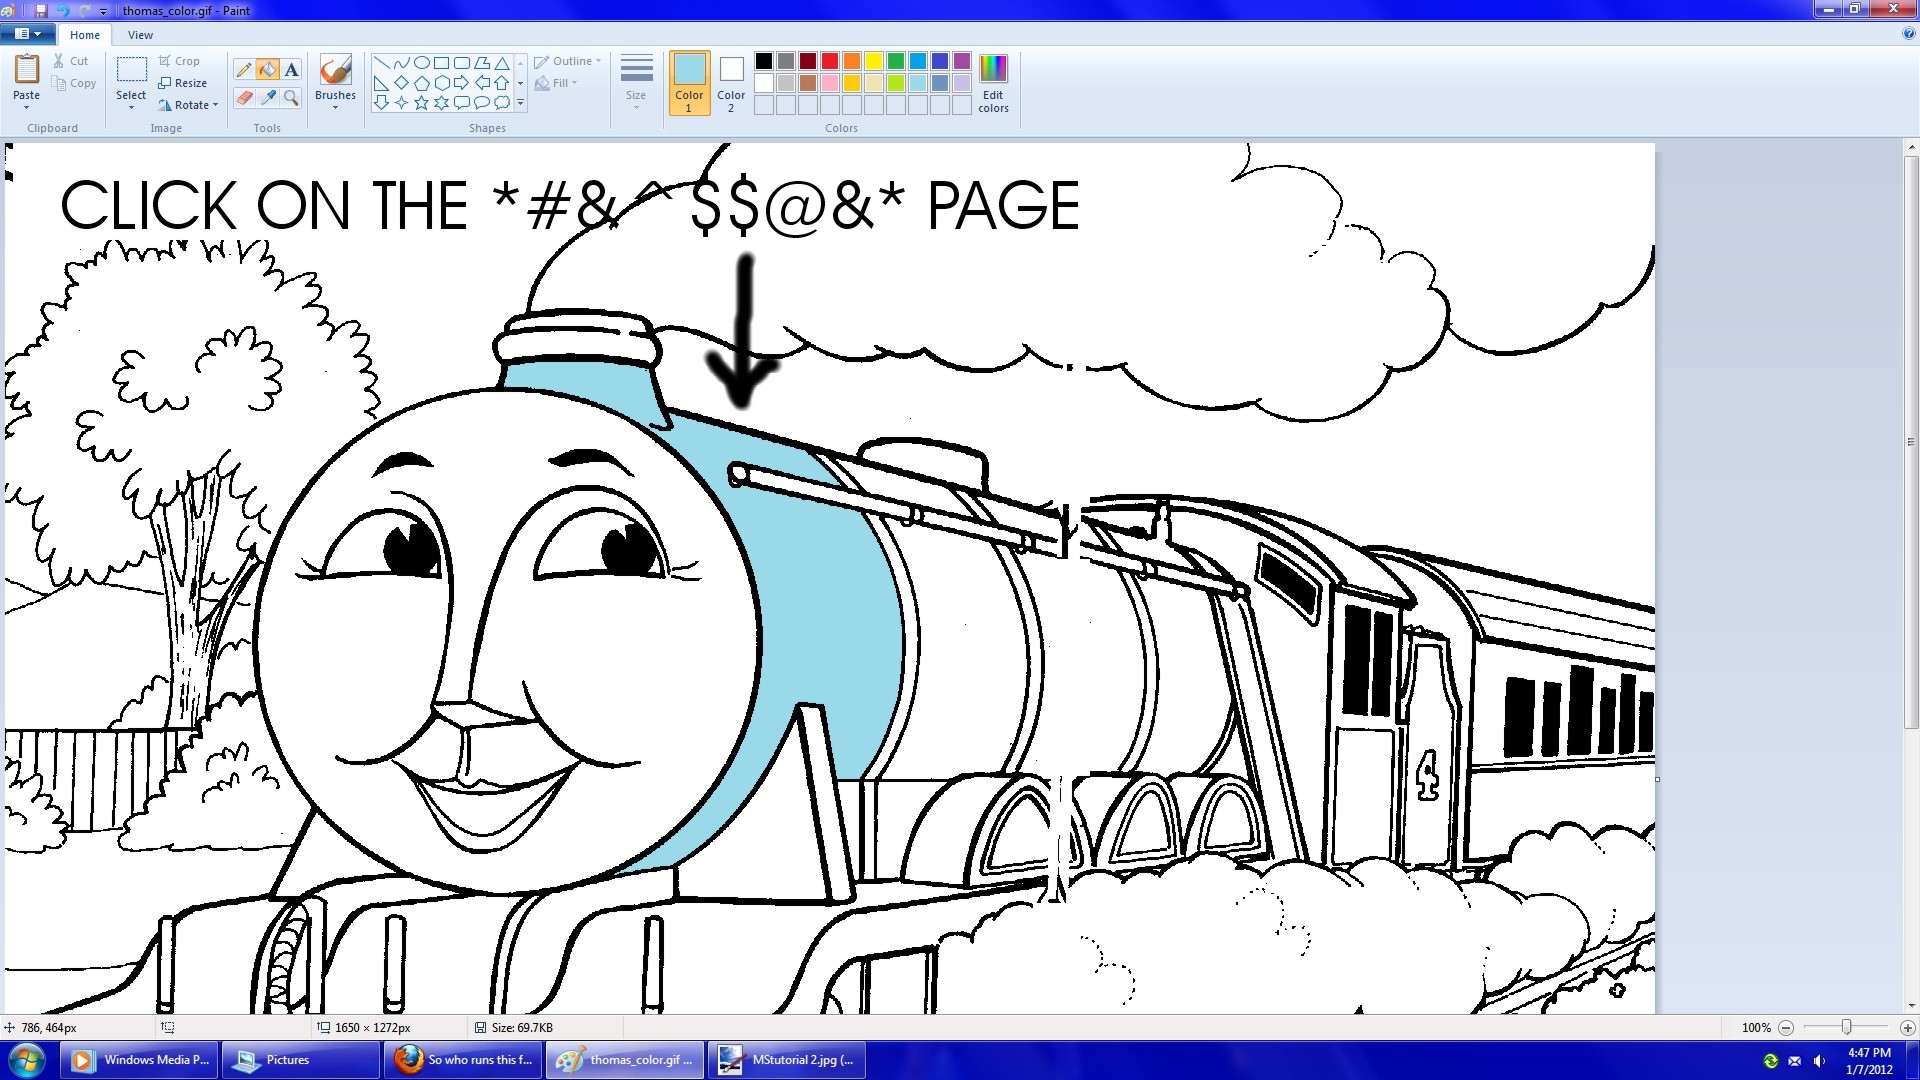Screen dimensions: 1920x1080
Task: Click the Paste clipboard icon
Action: coord(26,70)
